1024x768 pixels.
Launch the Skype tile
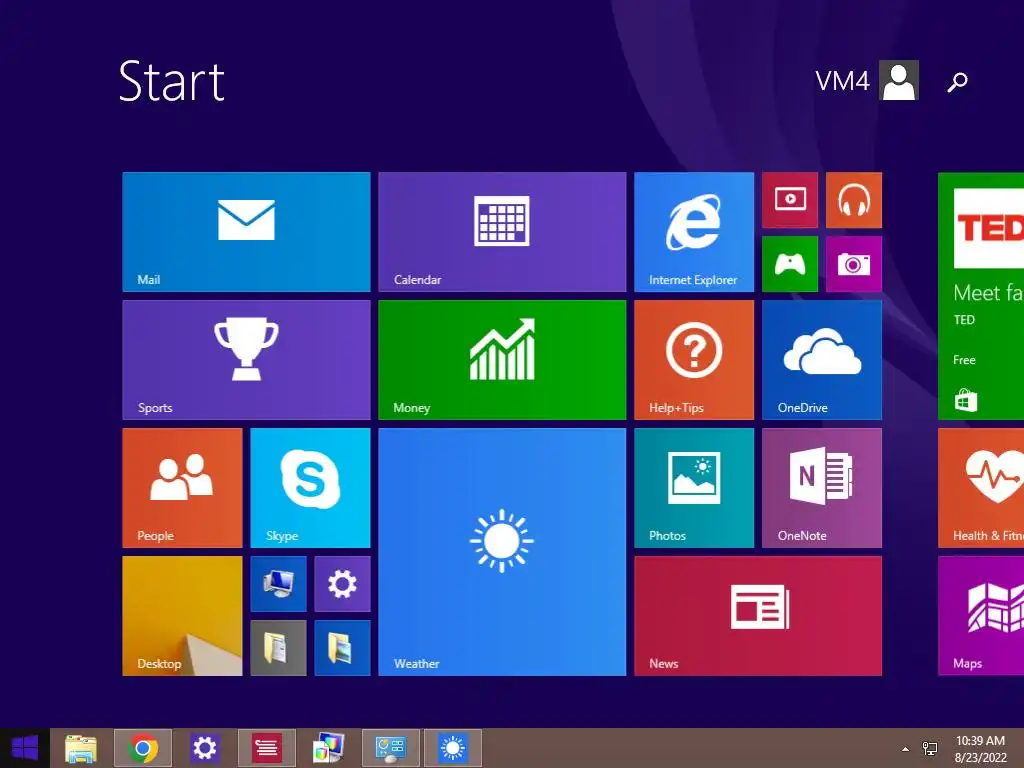click(310, 488)
